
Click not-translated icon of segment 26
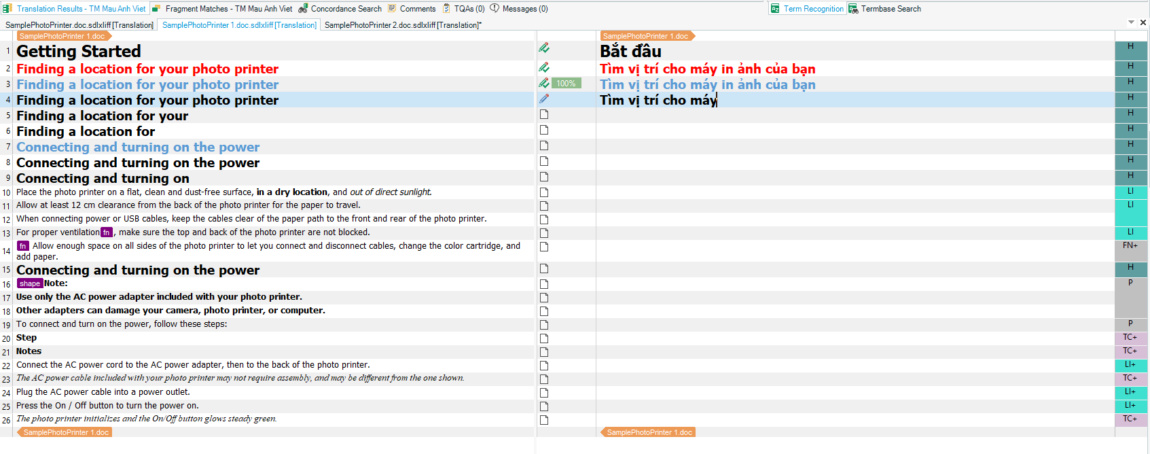(544, 420)
